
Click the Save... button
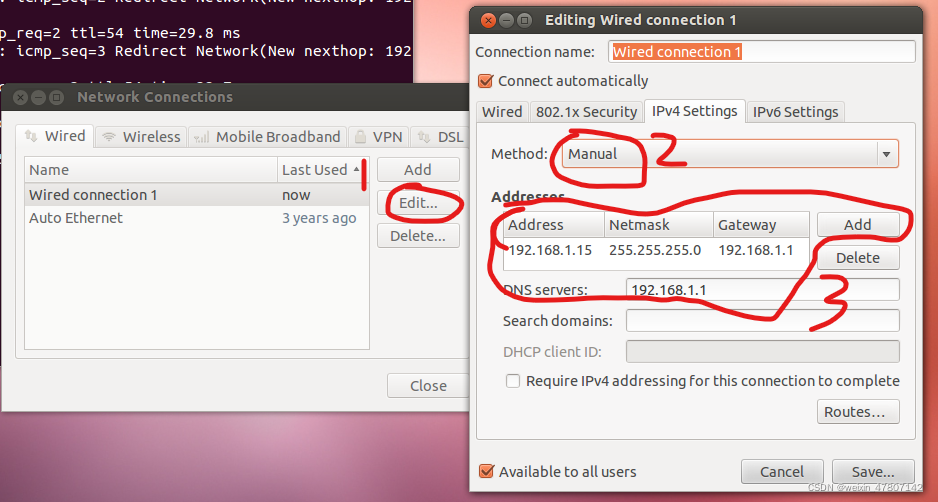(x=873, y=472)
